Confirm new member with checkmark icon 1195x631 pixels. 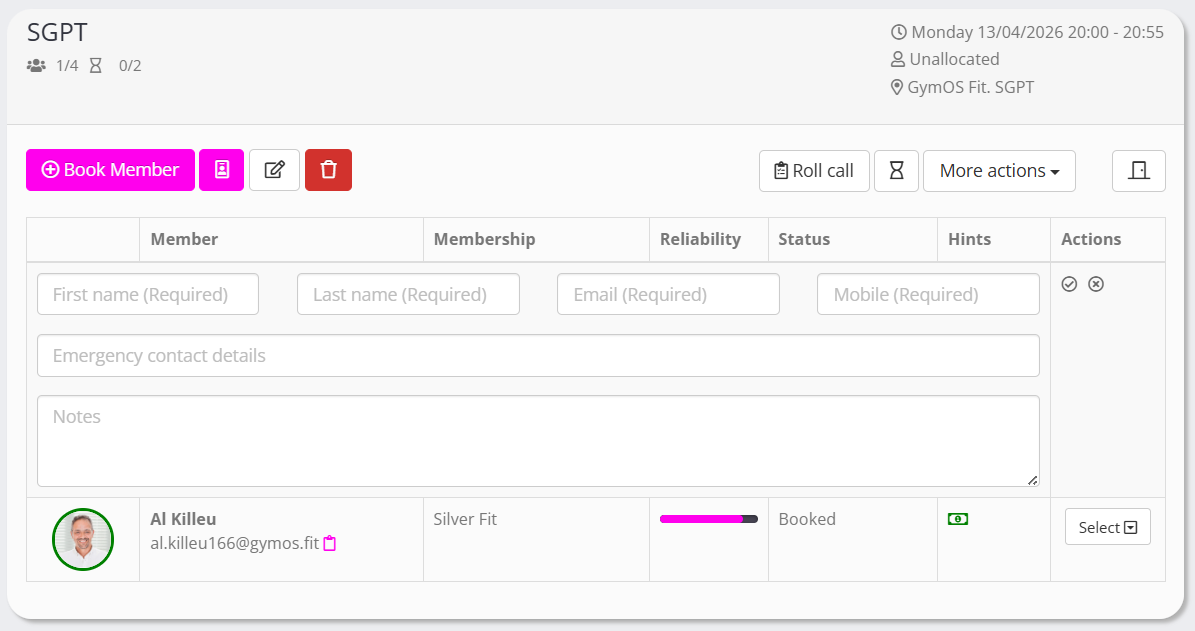click(x=1069, y=285)
